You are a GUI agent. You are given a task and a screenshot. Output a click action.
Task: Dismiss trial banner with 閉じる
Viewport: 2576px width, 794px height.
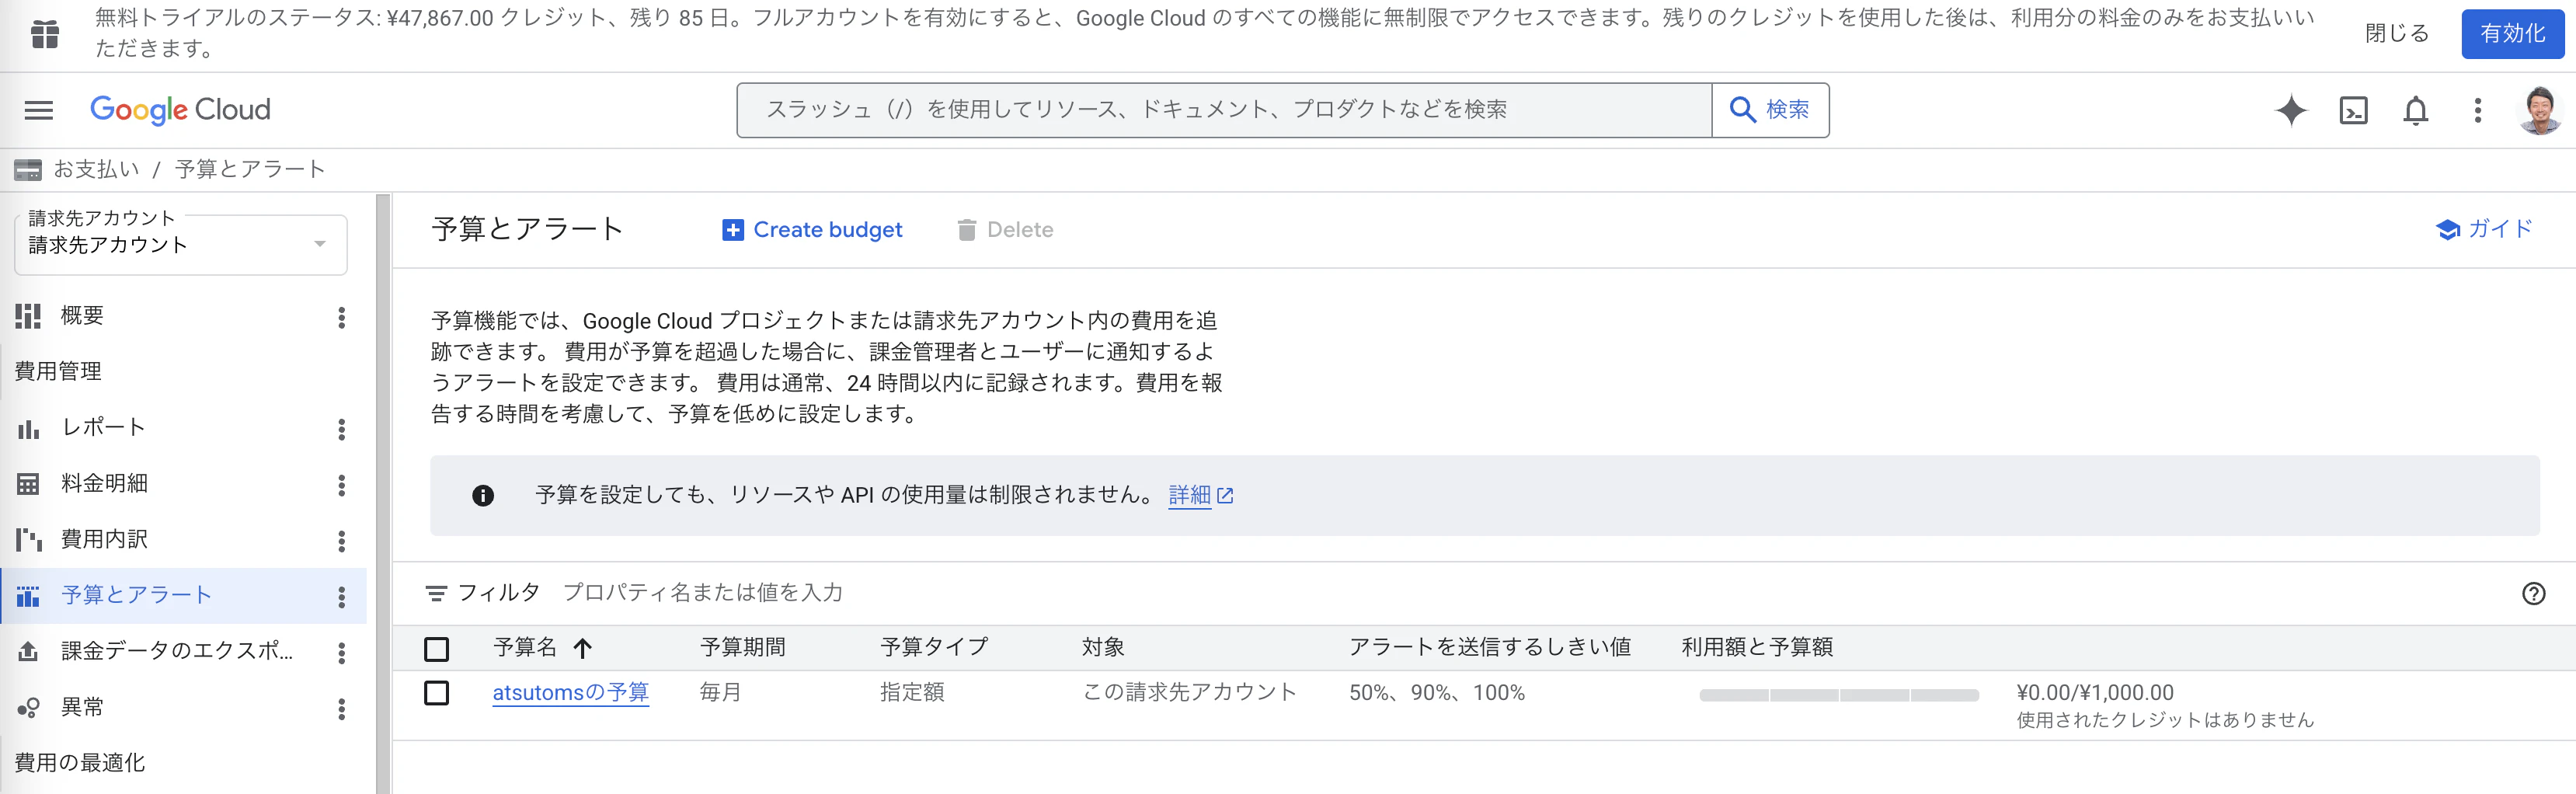(2396, 34)
